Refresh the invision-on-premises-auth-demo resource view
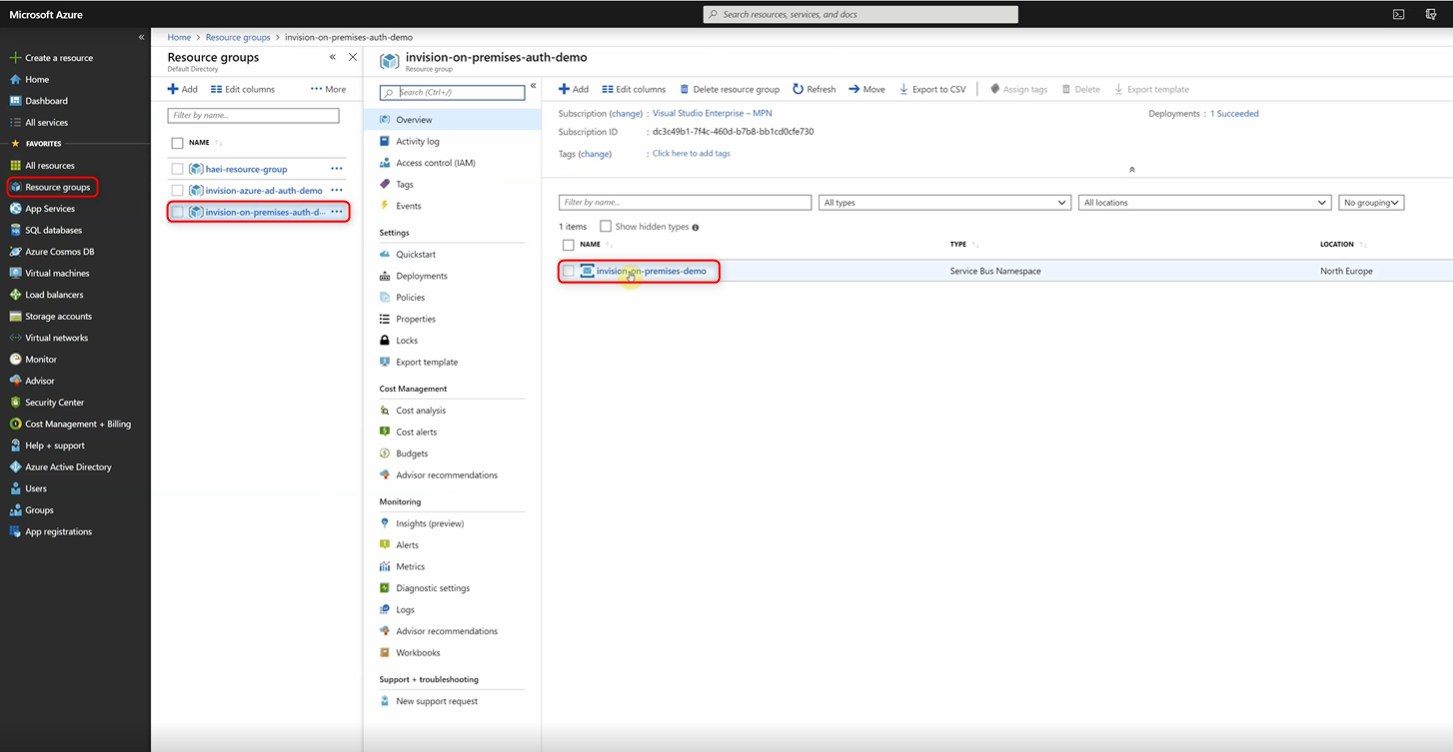 [813, 89]
